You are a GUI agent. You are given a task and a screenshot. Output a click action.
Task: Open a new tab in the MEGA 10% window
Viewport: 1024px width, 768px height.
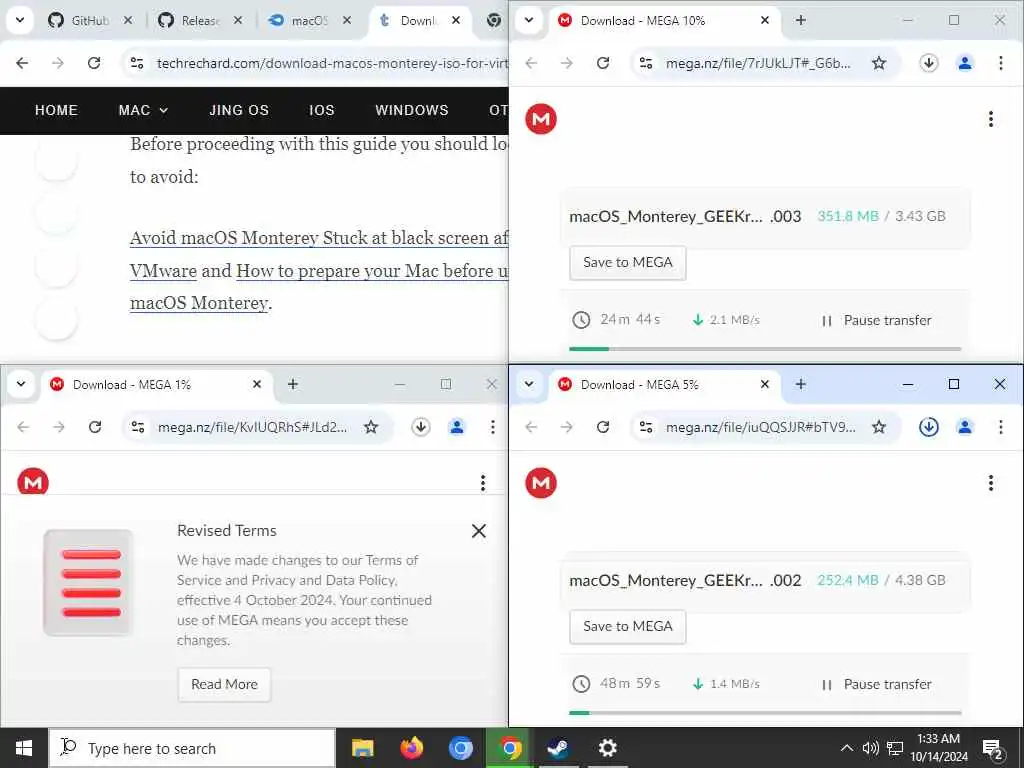(x=801, y=20)
